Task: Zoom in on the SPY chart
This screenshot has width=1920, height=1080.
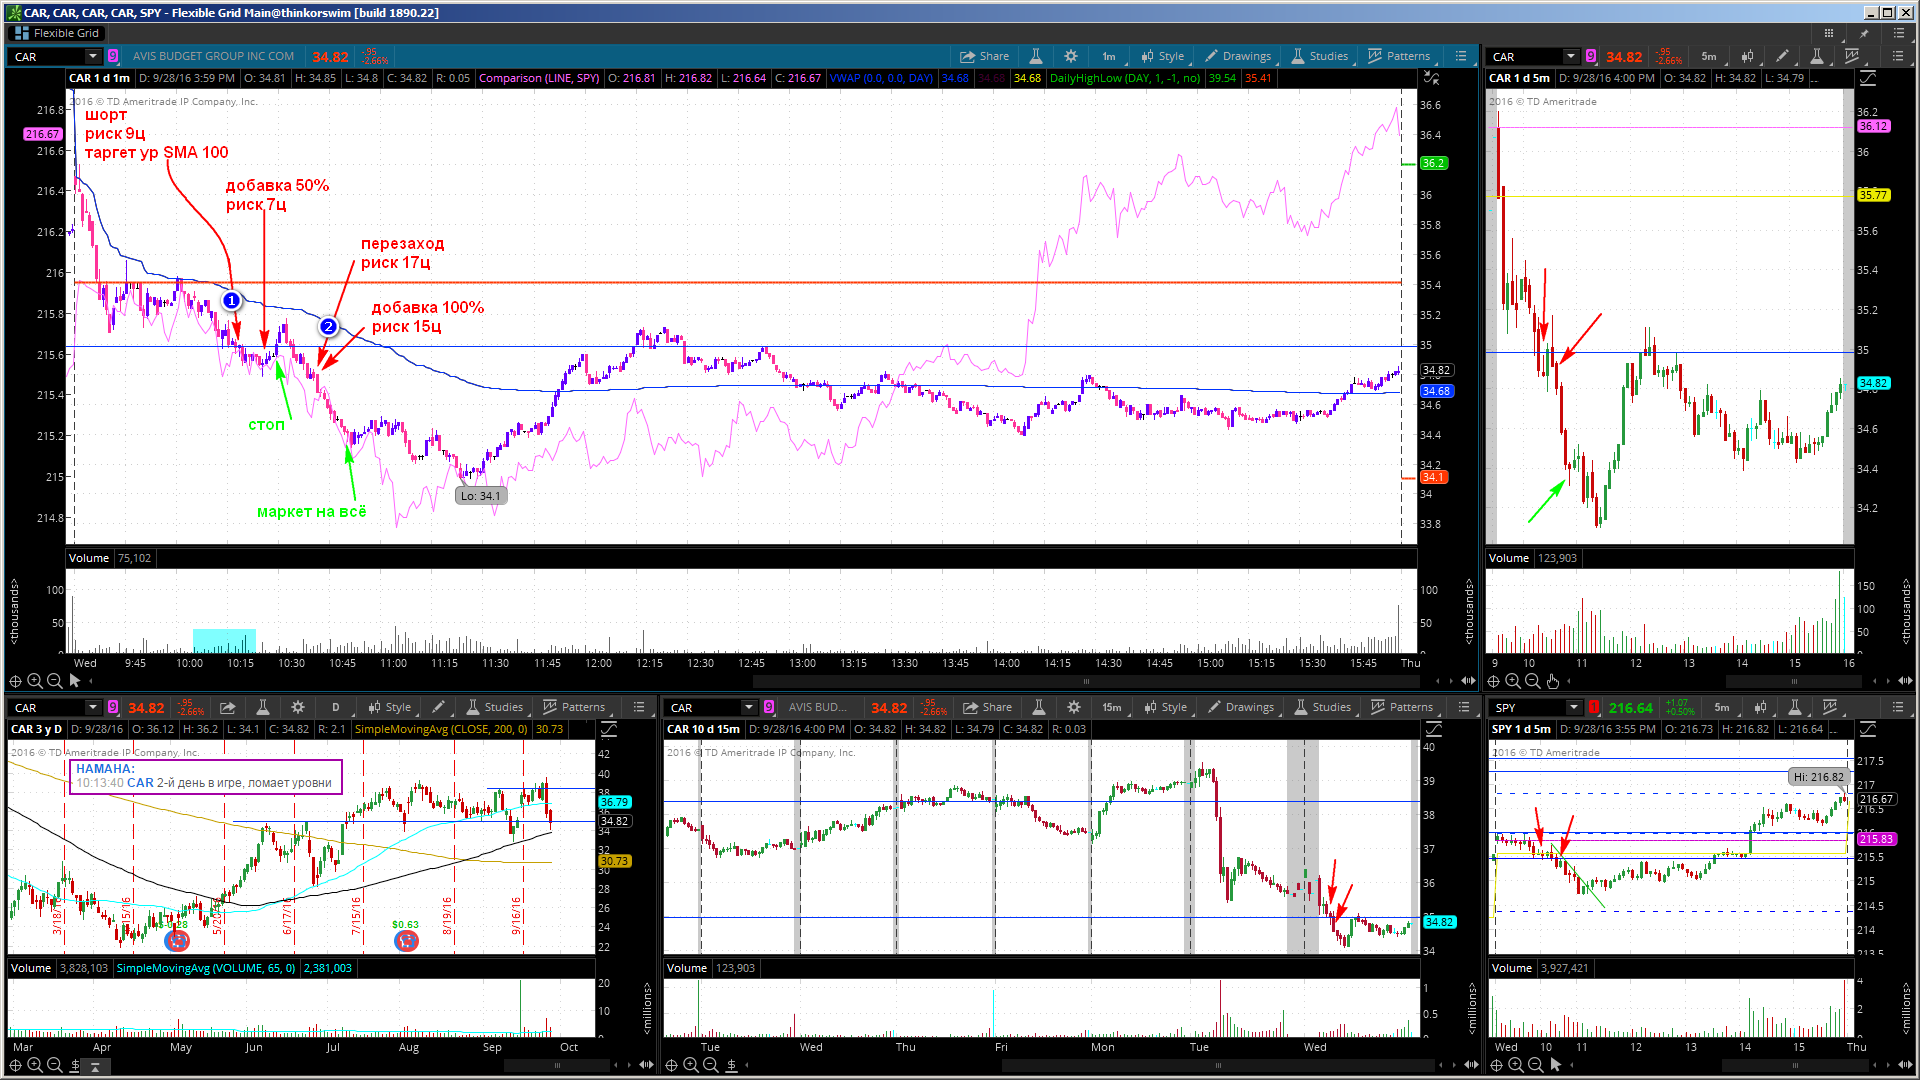Action: click(1516, 1065)
